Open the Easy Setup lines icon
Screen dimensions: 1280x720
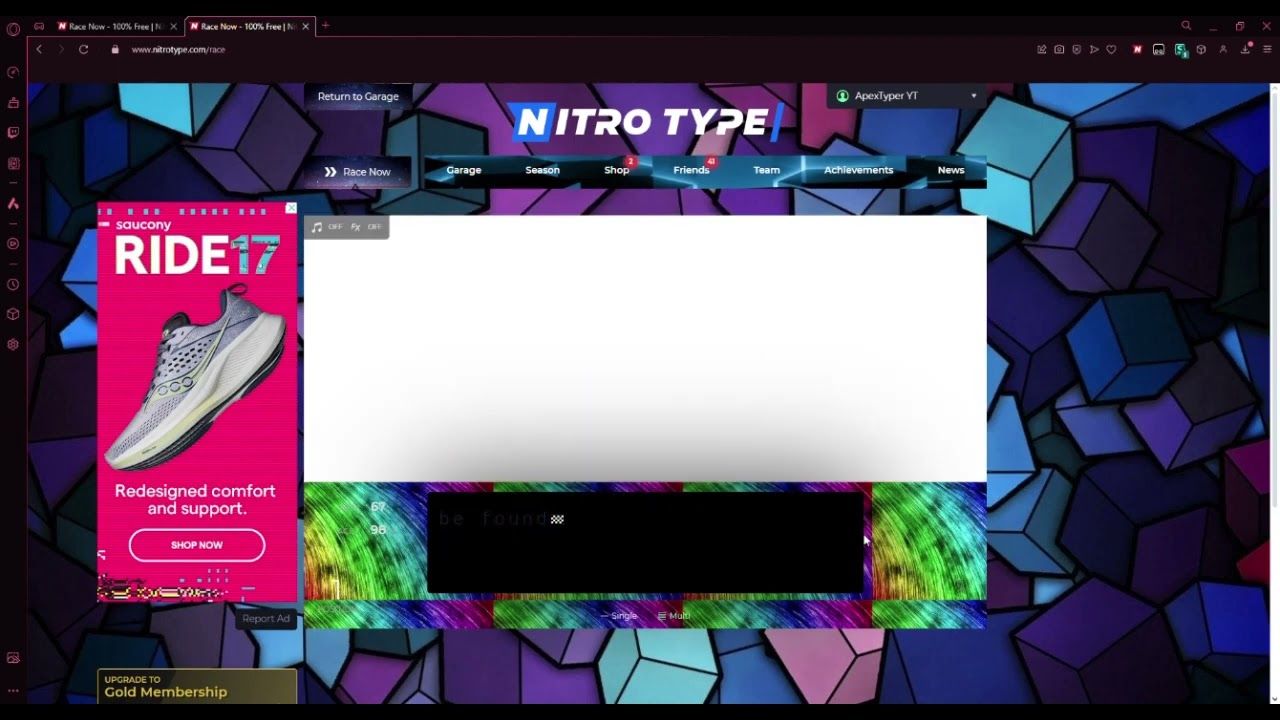pos(1267,49)
